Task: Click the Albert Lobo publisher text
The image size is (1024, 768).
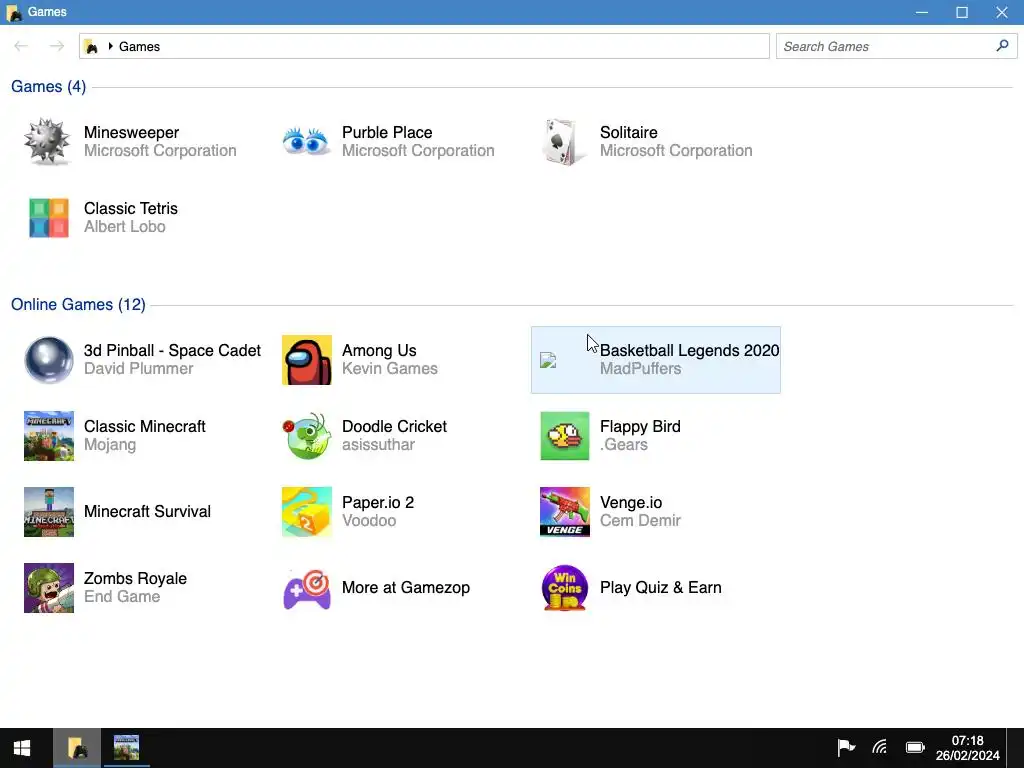Action: [x=125, y=227]
